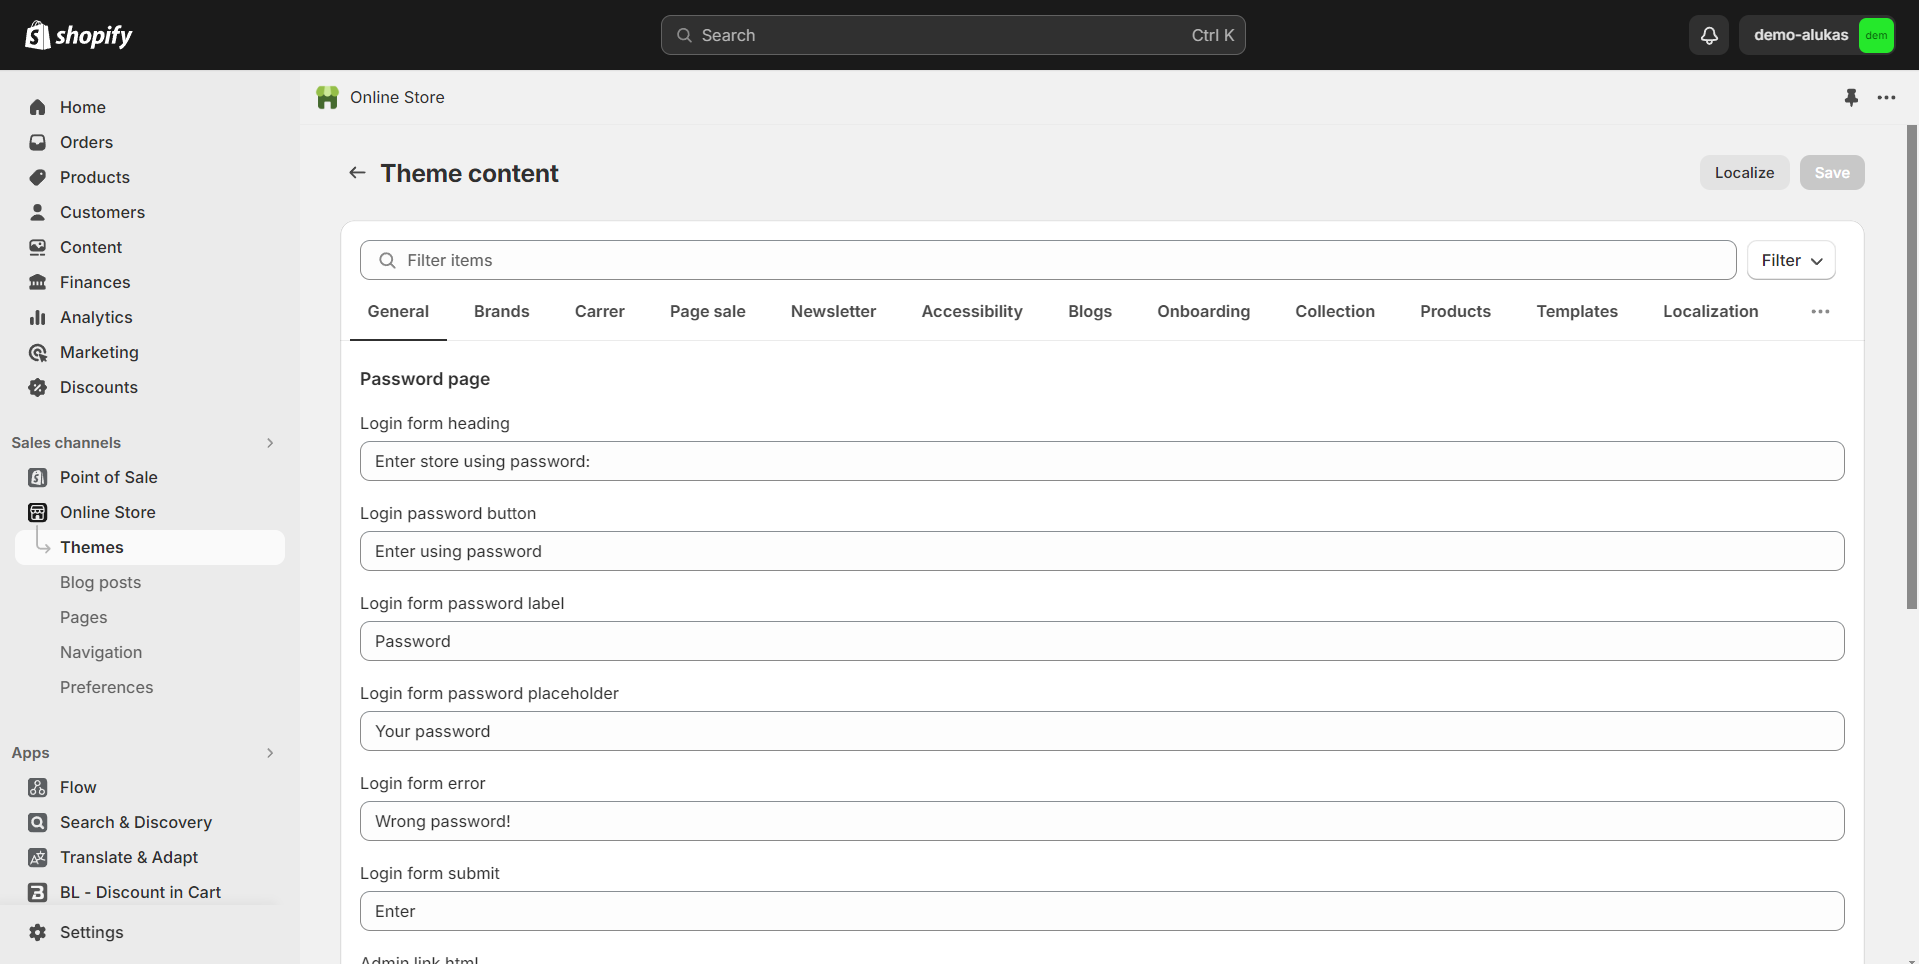Click the Shopify logo
Viewport: 1919px width, 964px height.
pyautogui.click(x=79, y=35)
